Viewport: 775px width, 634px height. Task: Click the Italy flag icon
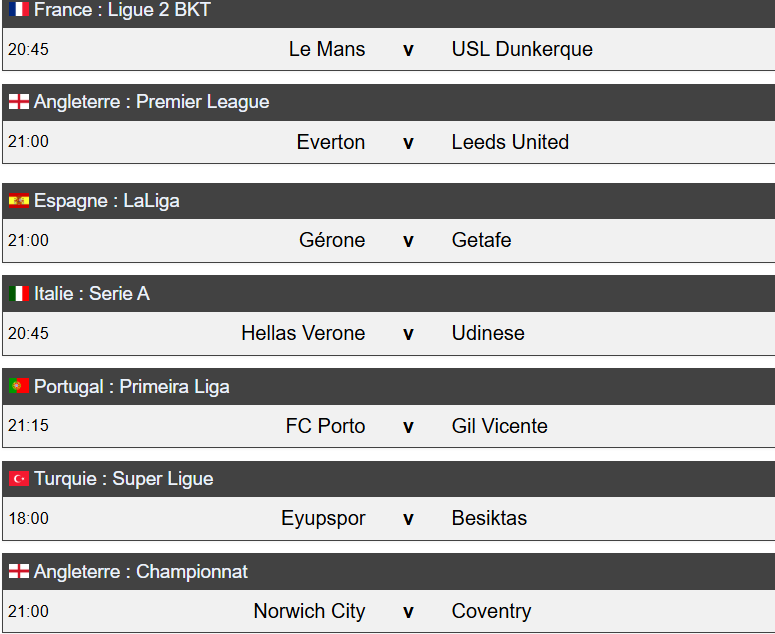19,294
